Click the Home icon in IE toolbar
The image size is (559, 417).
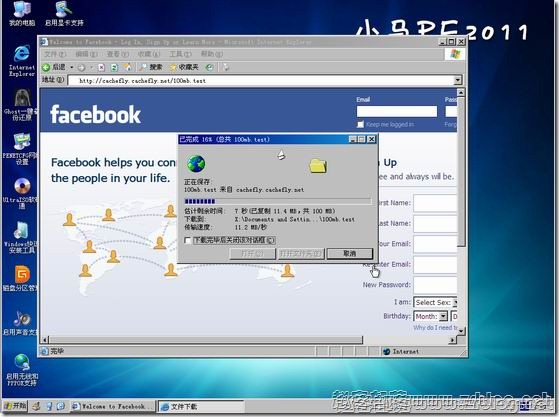pos(127,67)
